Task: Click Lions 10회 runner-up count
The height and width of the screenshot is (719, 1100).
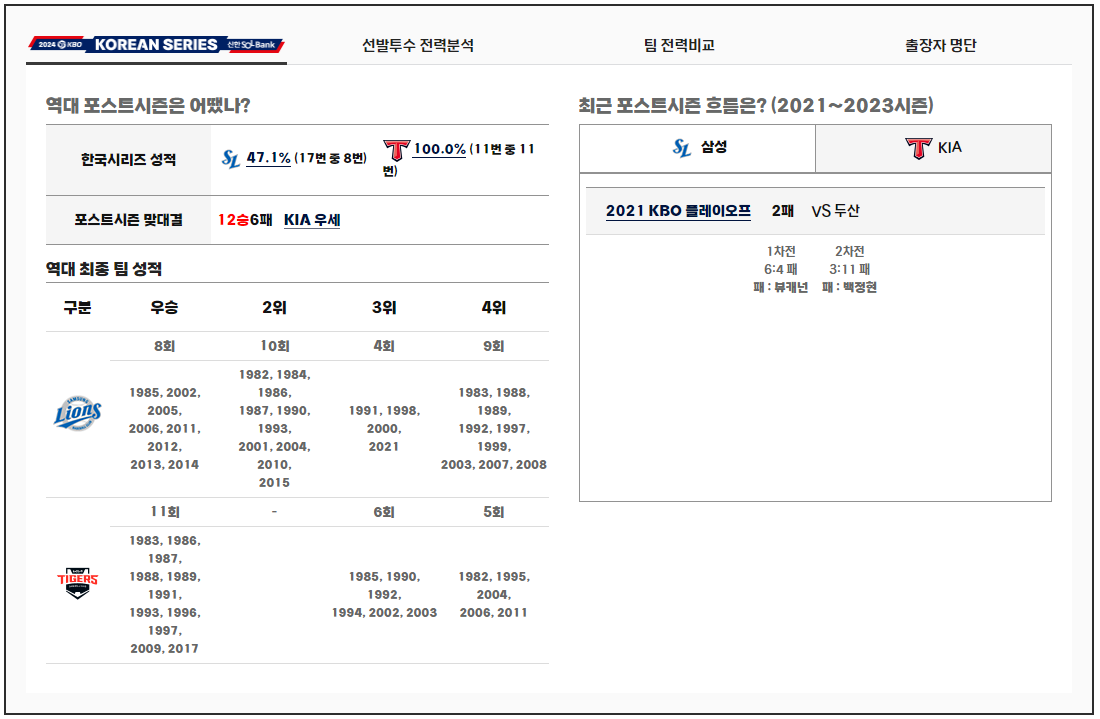Action: [x=274, y=346]
